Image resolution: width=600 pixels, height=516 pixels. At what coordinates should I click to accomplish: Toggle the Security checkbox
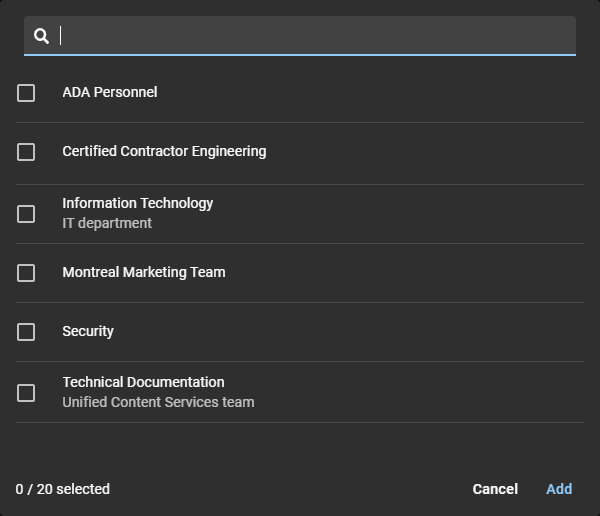coord(26,332)
